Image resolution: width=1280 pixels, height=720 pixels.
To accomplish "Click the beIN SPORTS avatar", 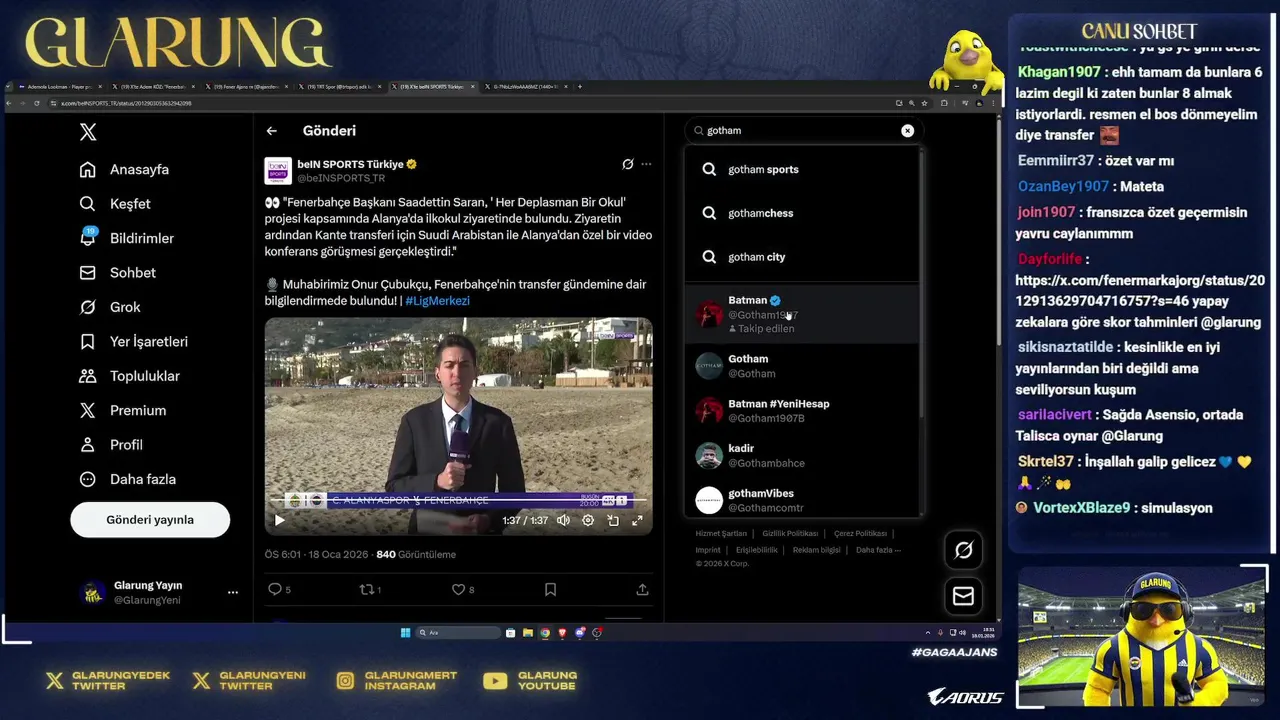I will point(278,171).
